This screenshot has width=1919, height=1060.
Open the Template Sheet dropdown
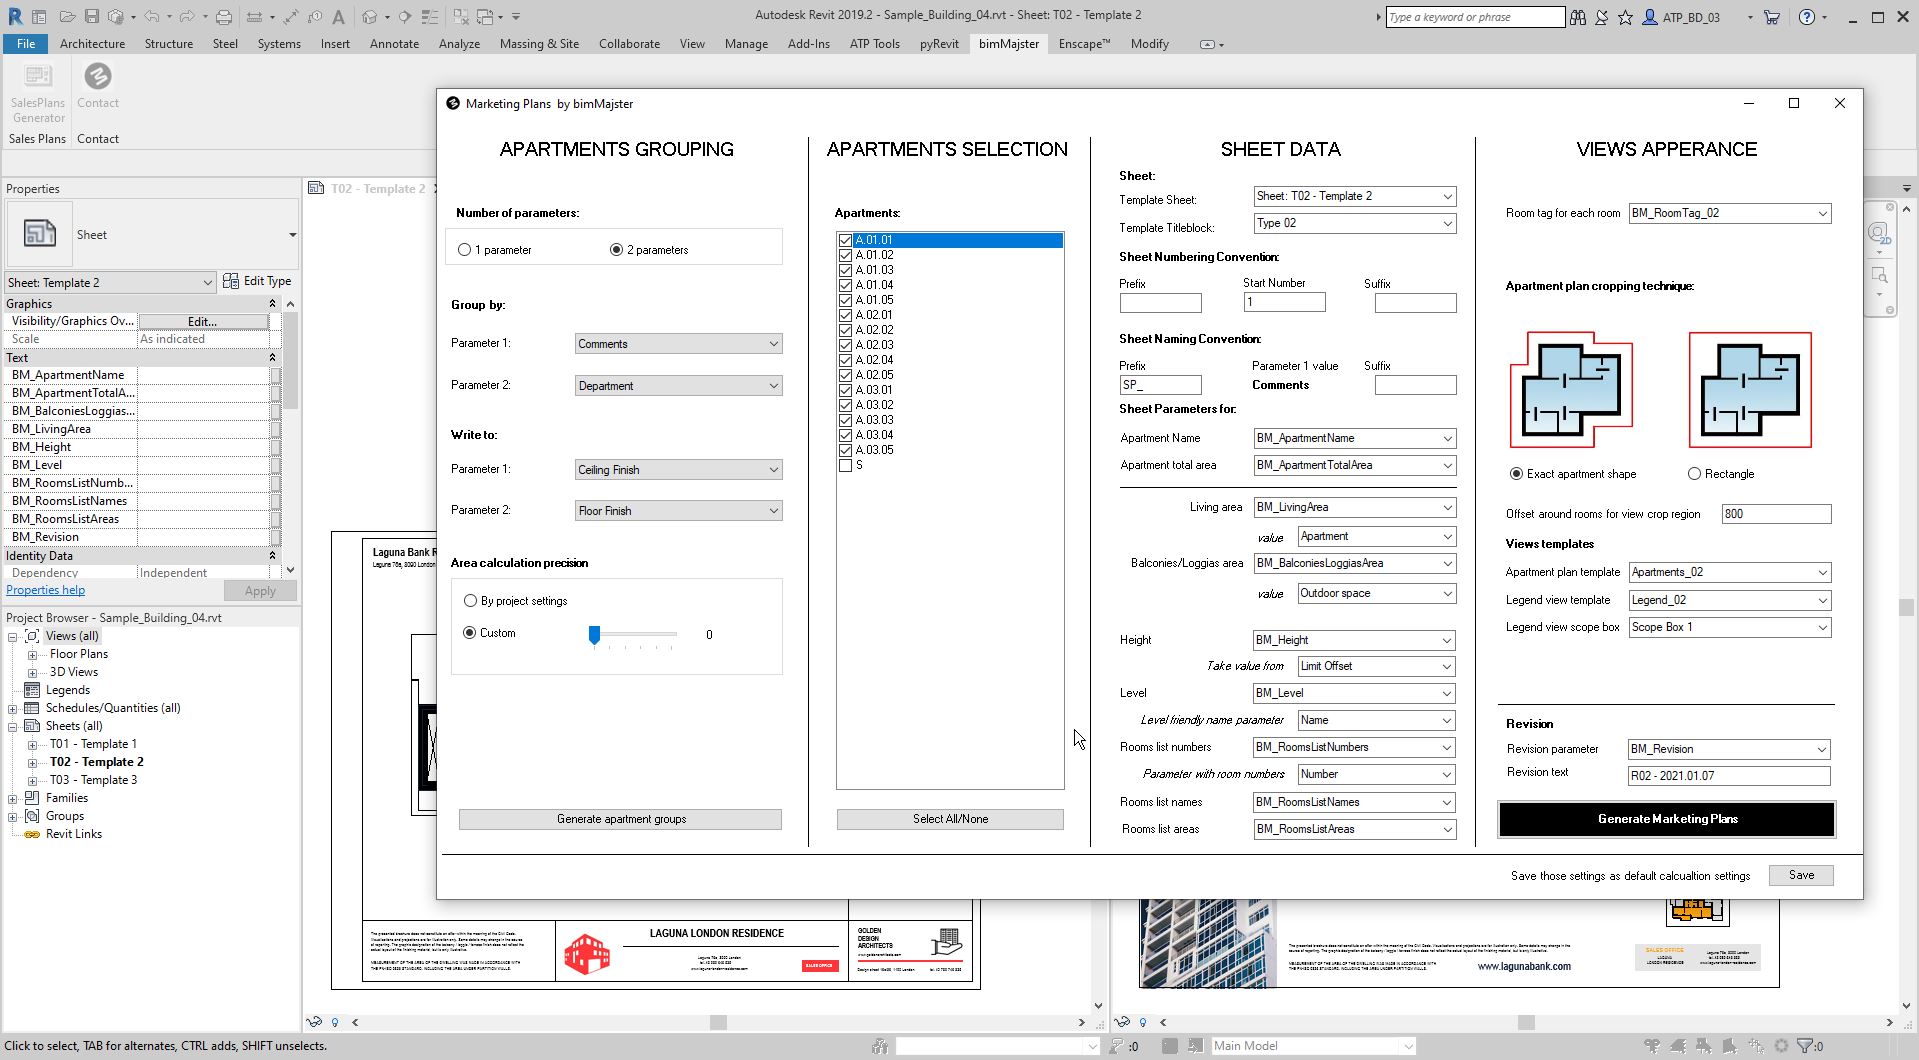click(1354, 196)
